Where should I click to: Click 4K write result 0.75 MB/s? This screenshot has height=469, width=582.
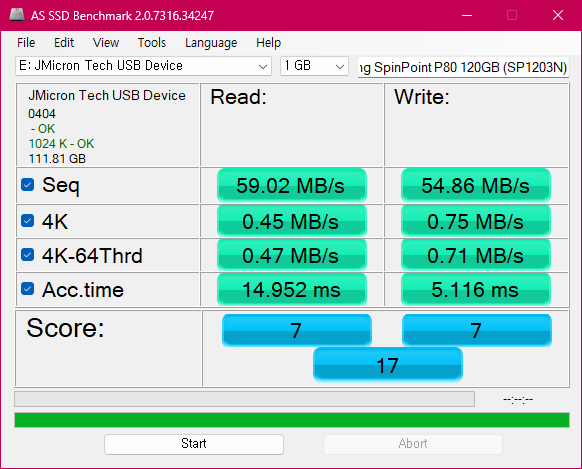476,221
